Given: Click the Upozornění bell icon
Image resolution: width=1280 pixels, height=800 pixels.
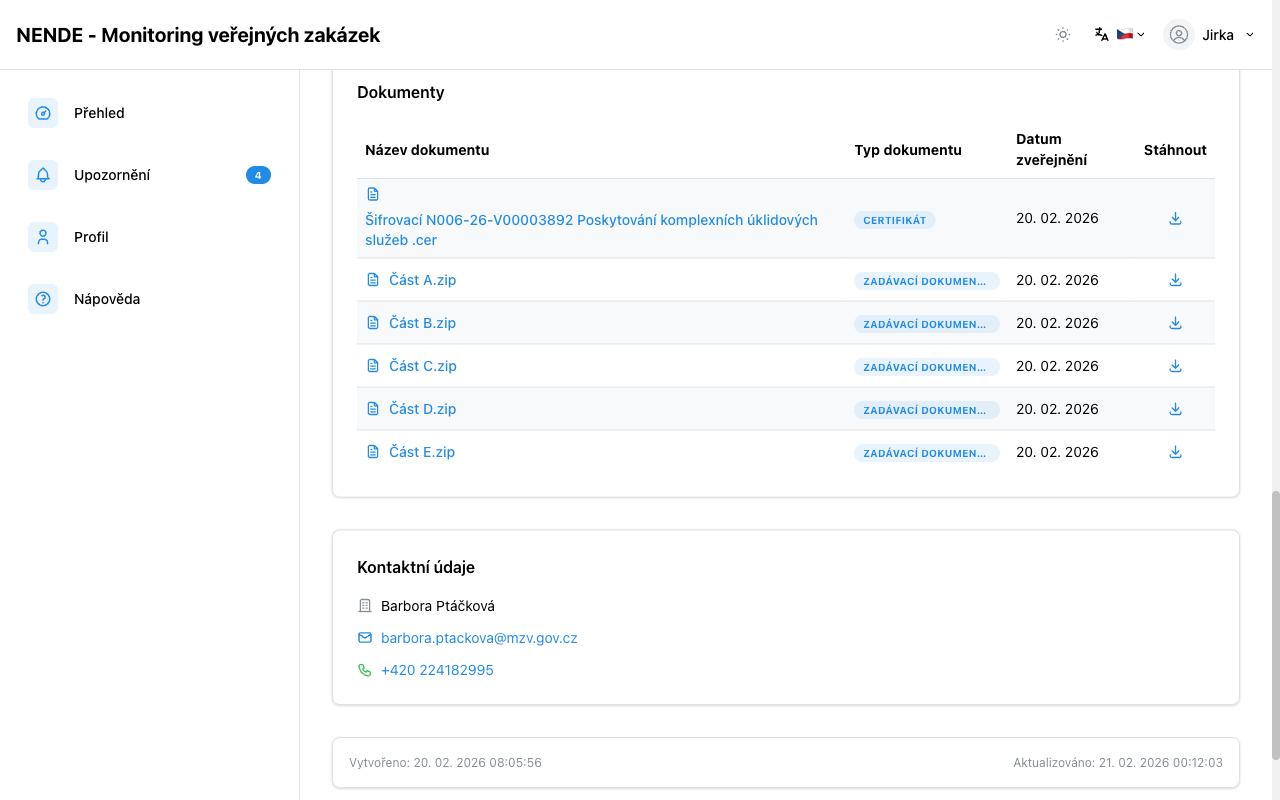Looking at the screenshot, I should click(x=43, y=175).
